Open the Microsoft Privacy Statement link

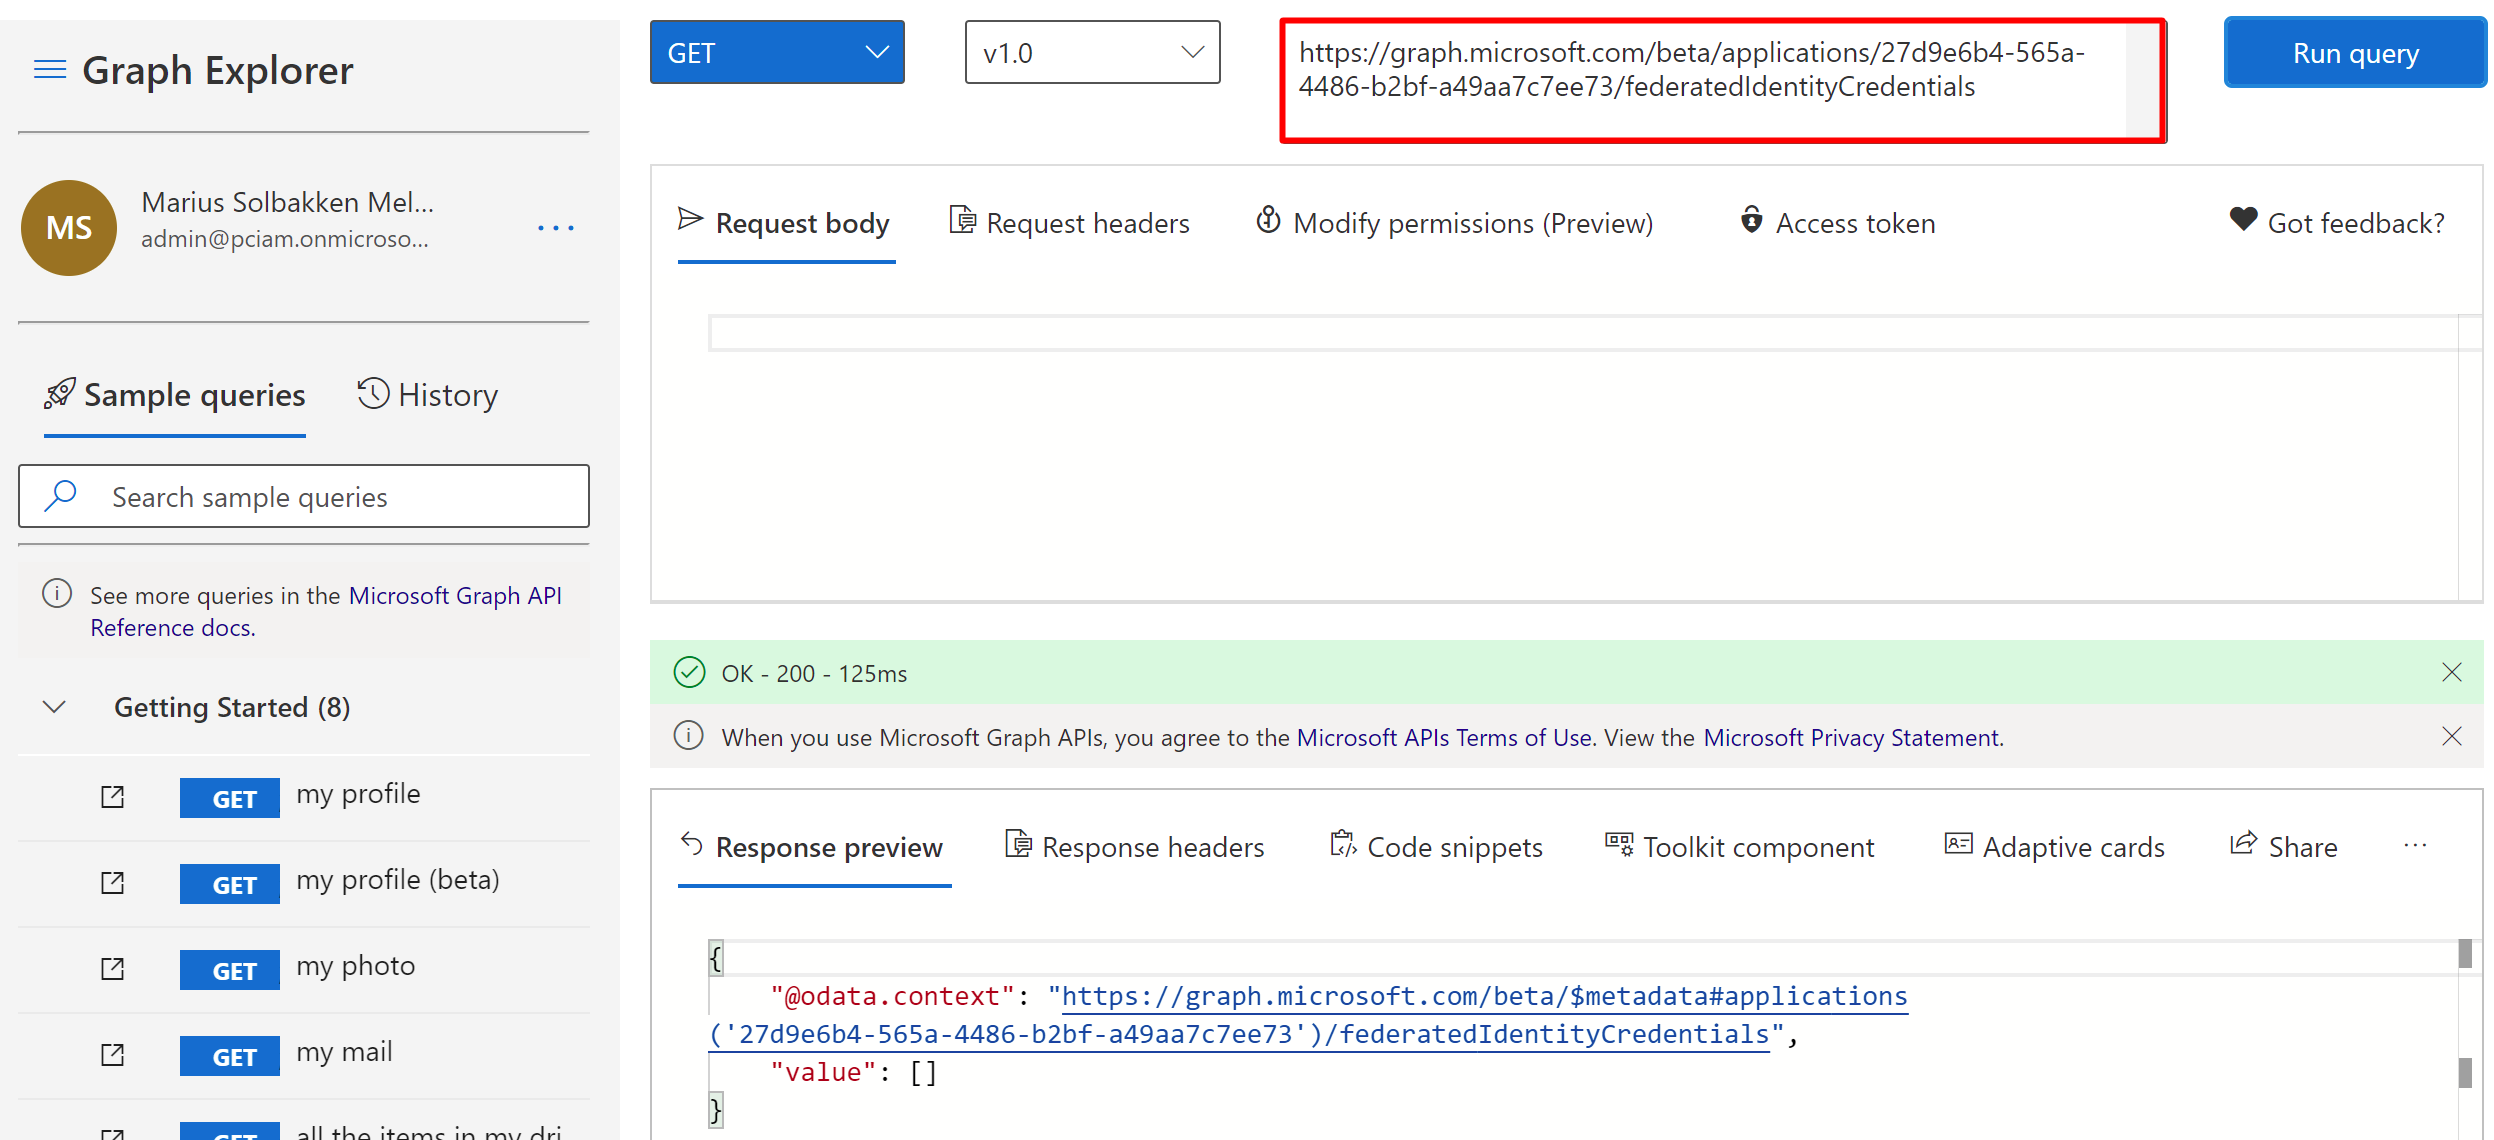point(1852,738)
